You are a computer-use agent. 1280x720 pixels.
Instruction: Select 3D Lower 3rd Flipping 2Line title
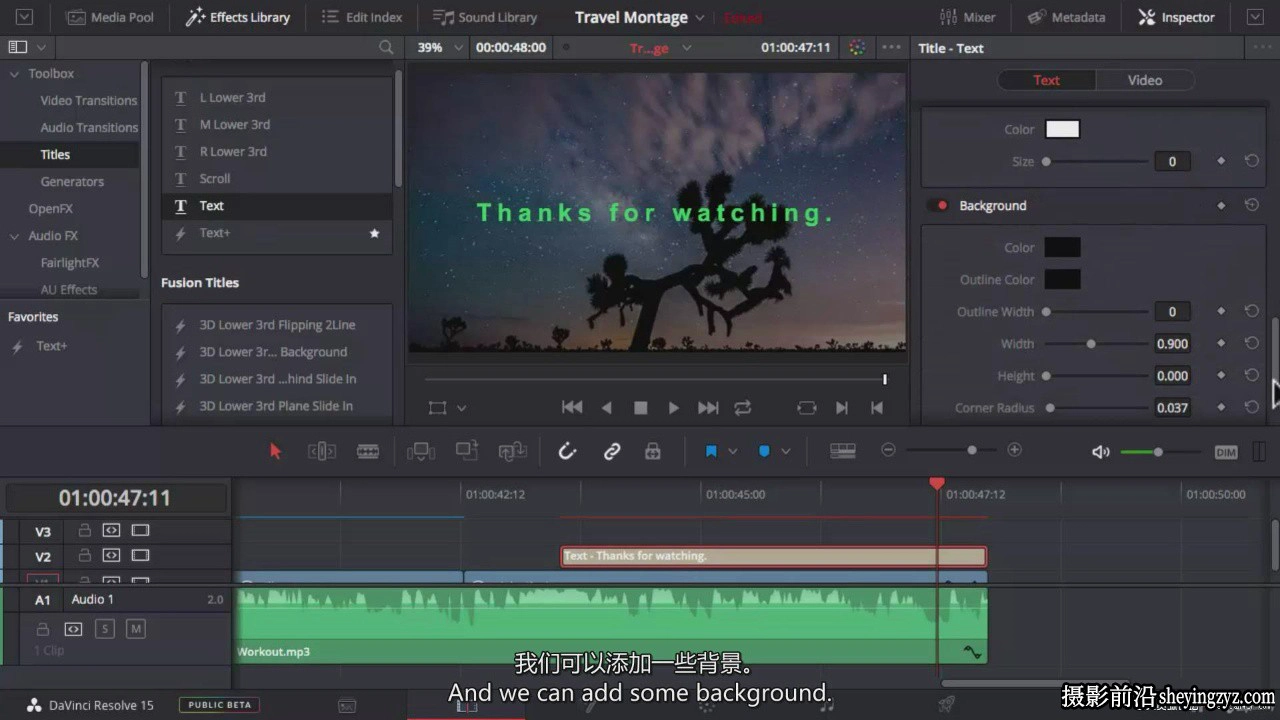pyautogui.click(x=276, y=325)
